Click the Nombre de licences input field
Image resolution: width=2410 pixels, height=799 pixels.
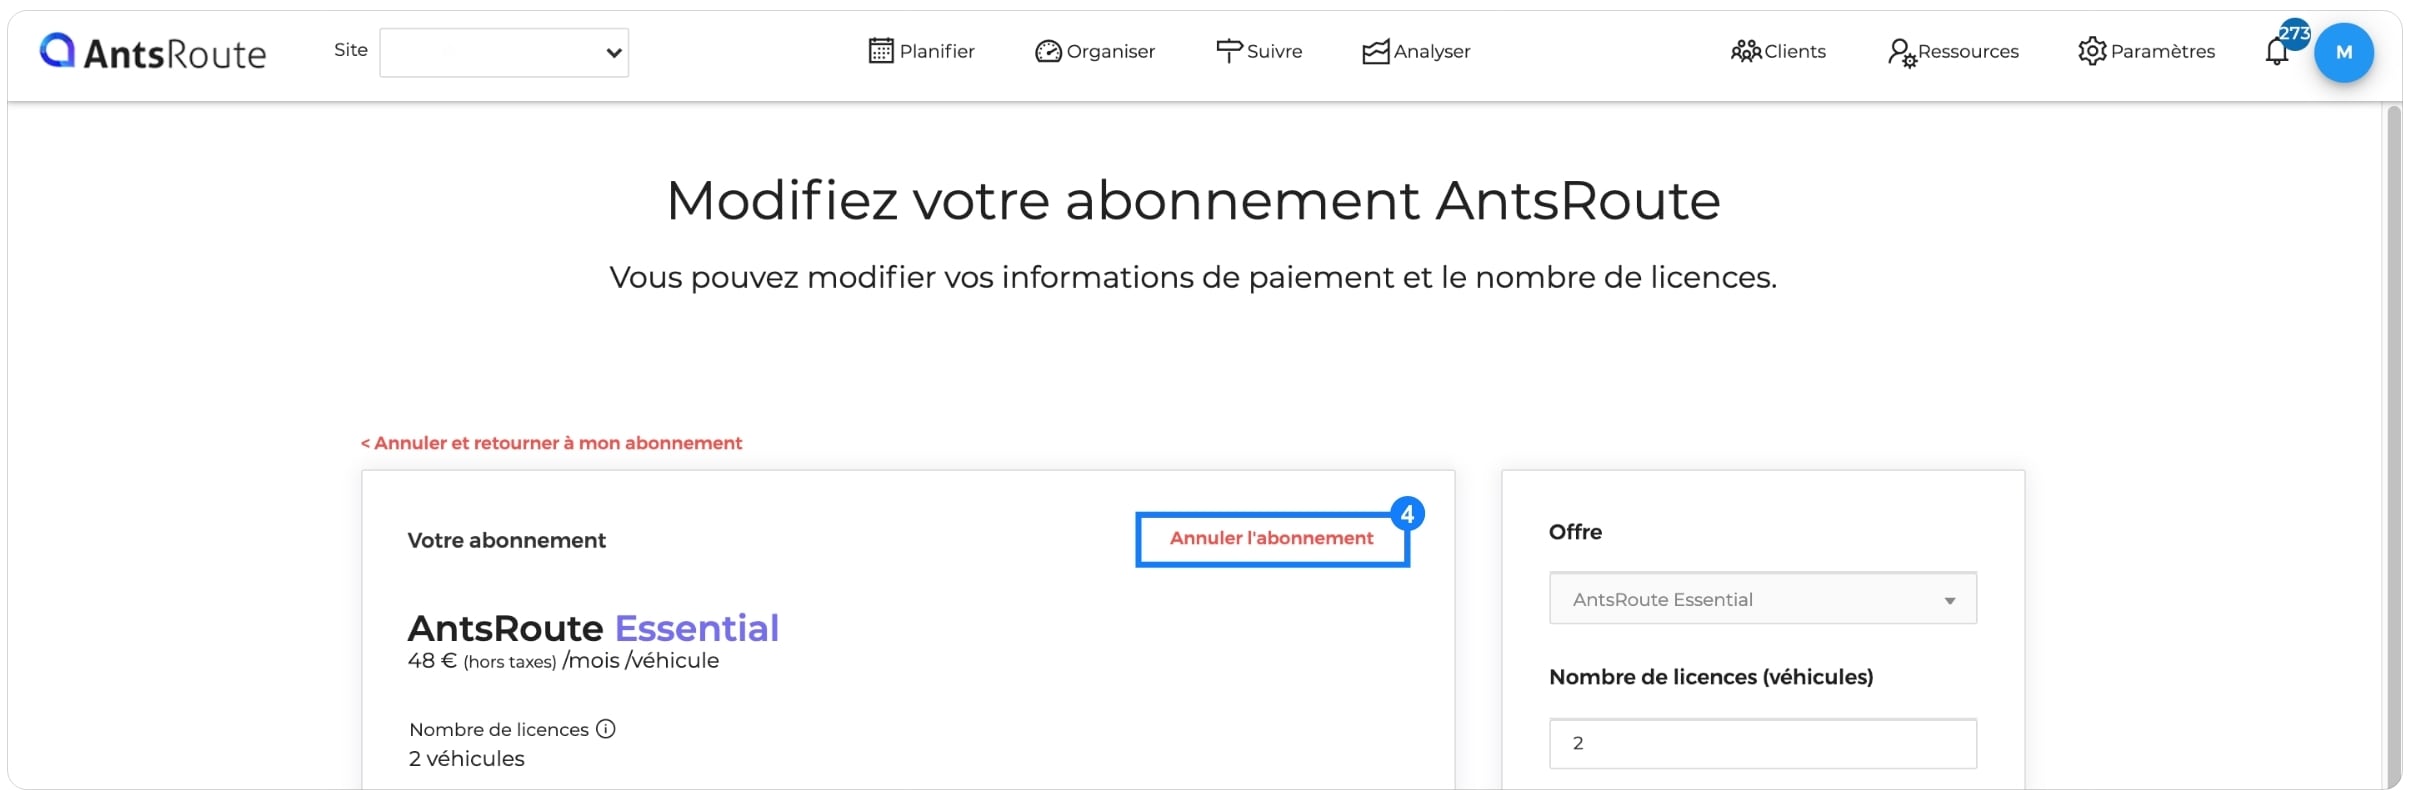1763,743
